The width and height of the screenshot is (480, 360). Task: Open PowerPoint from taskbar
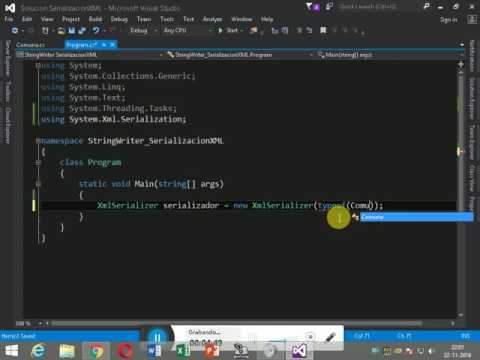[x=212, y=351]
